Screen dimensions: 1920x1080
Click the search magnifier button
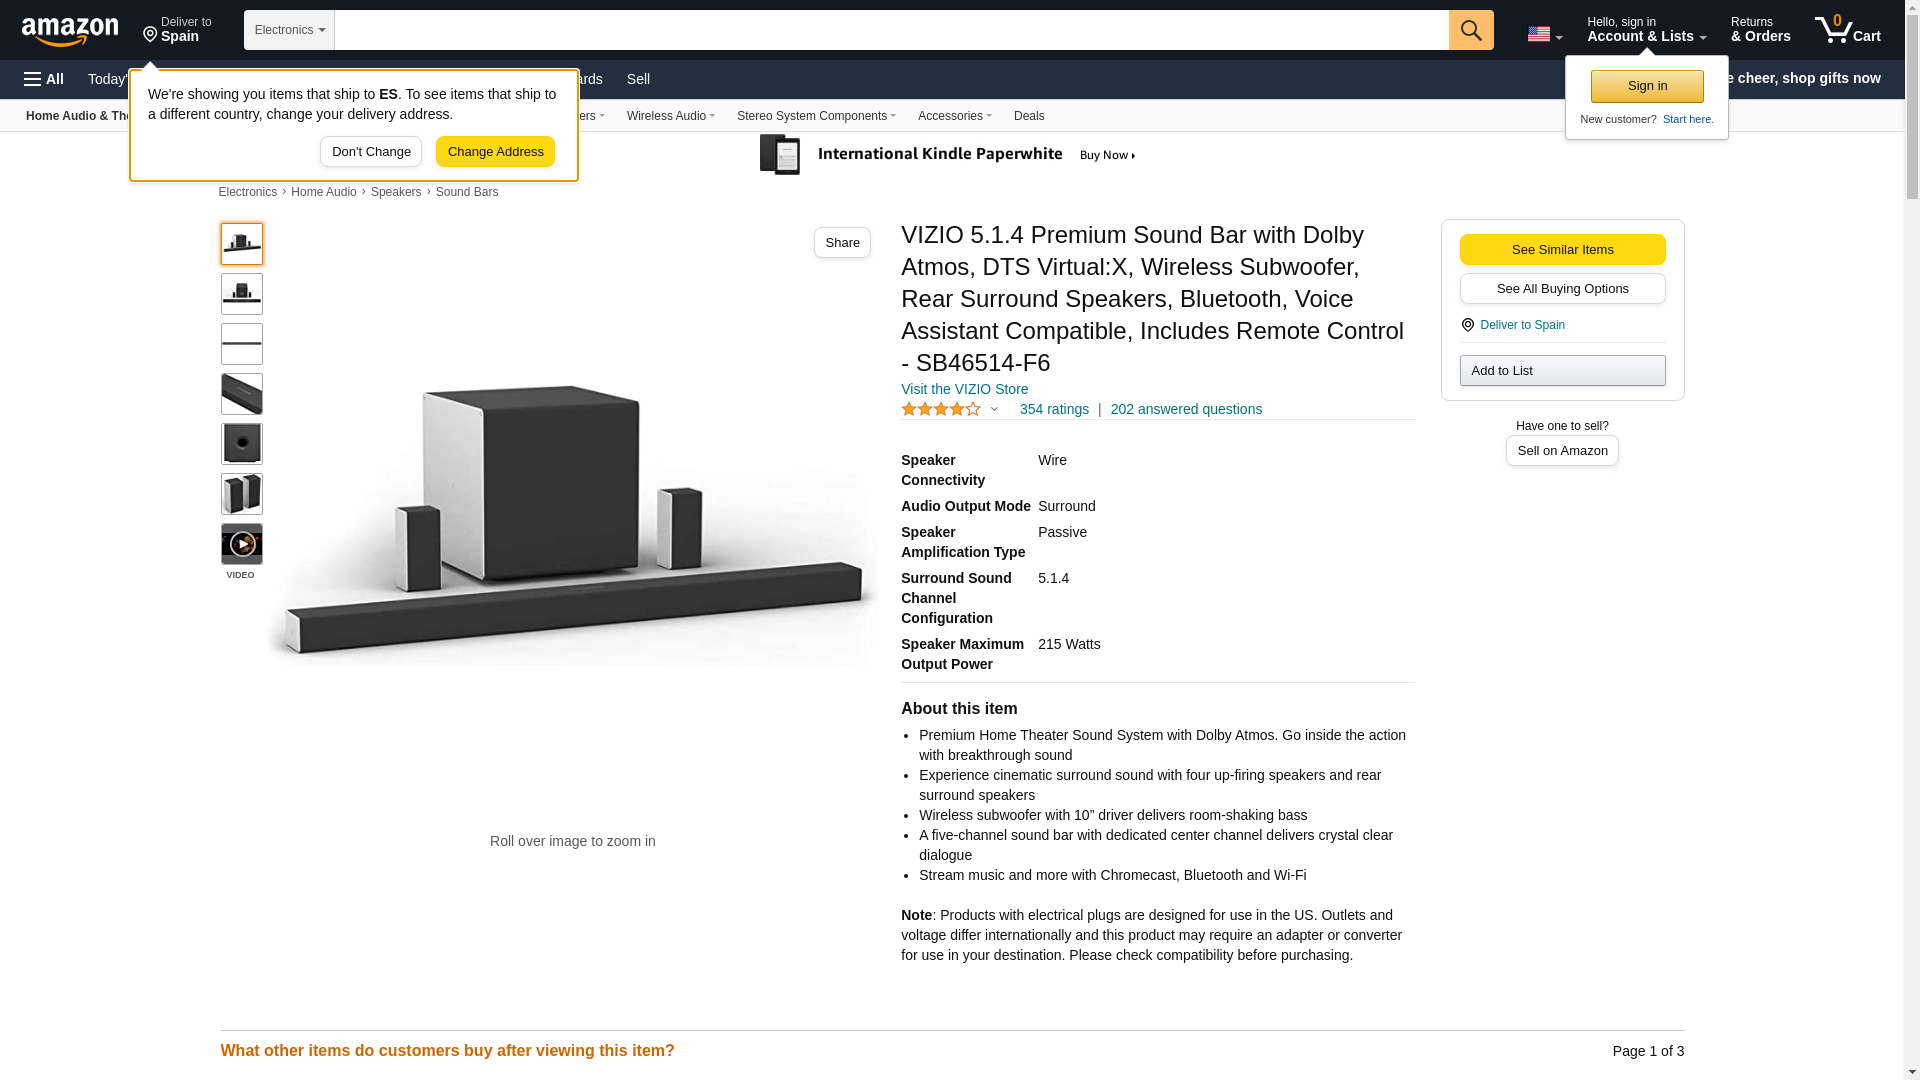(x=1470, y=30)
